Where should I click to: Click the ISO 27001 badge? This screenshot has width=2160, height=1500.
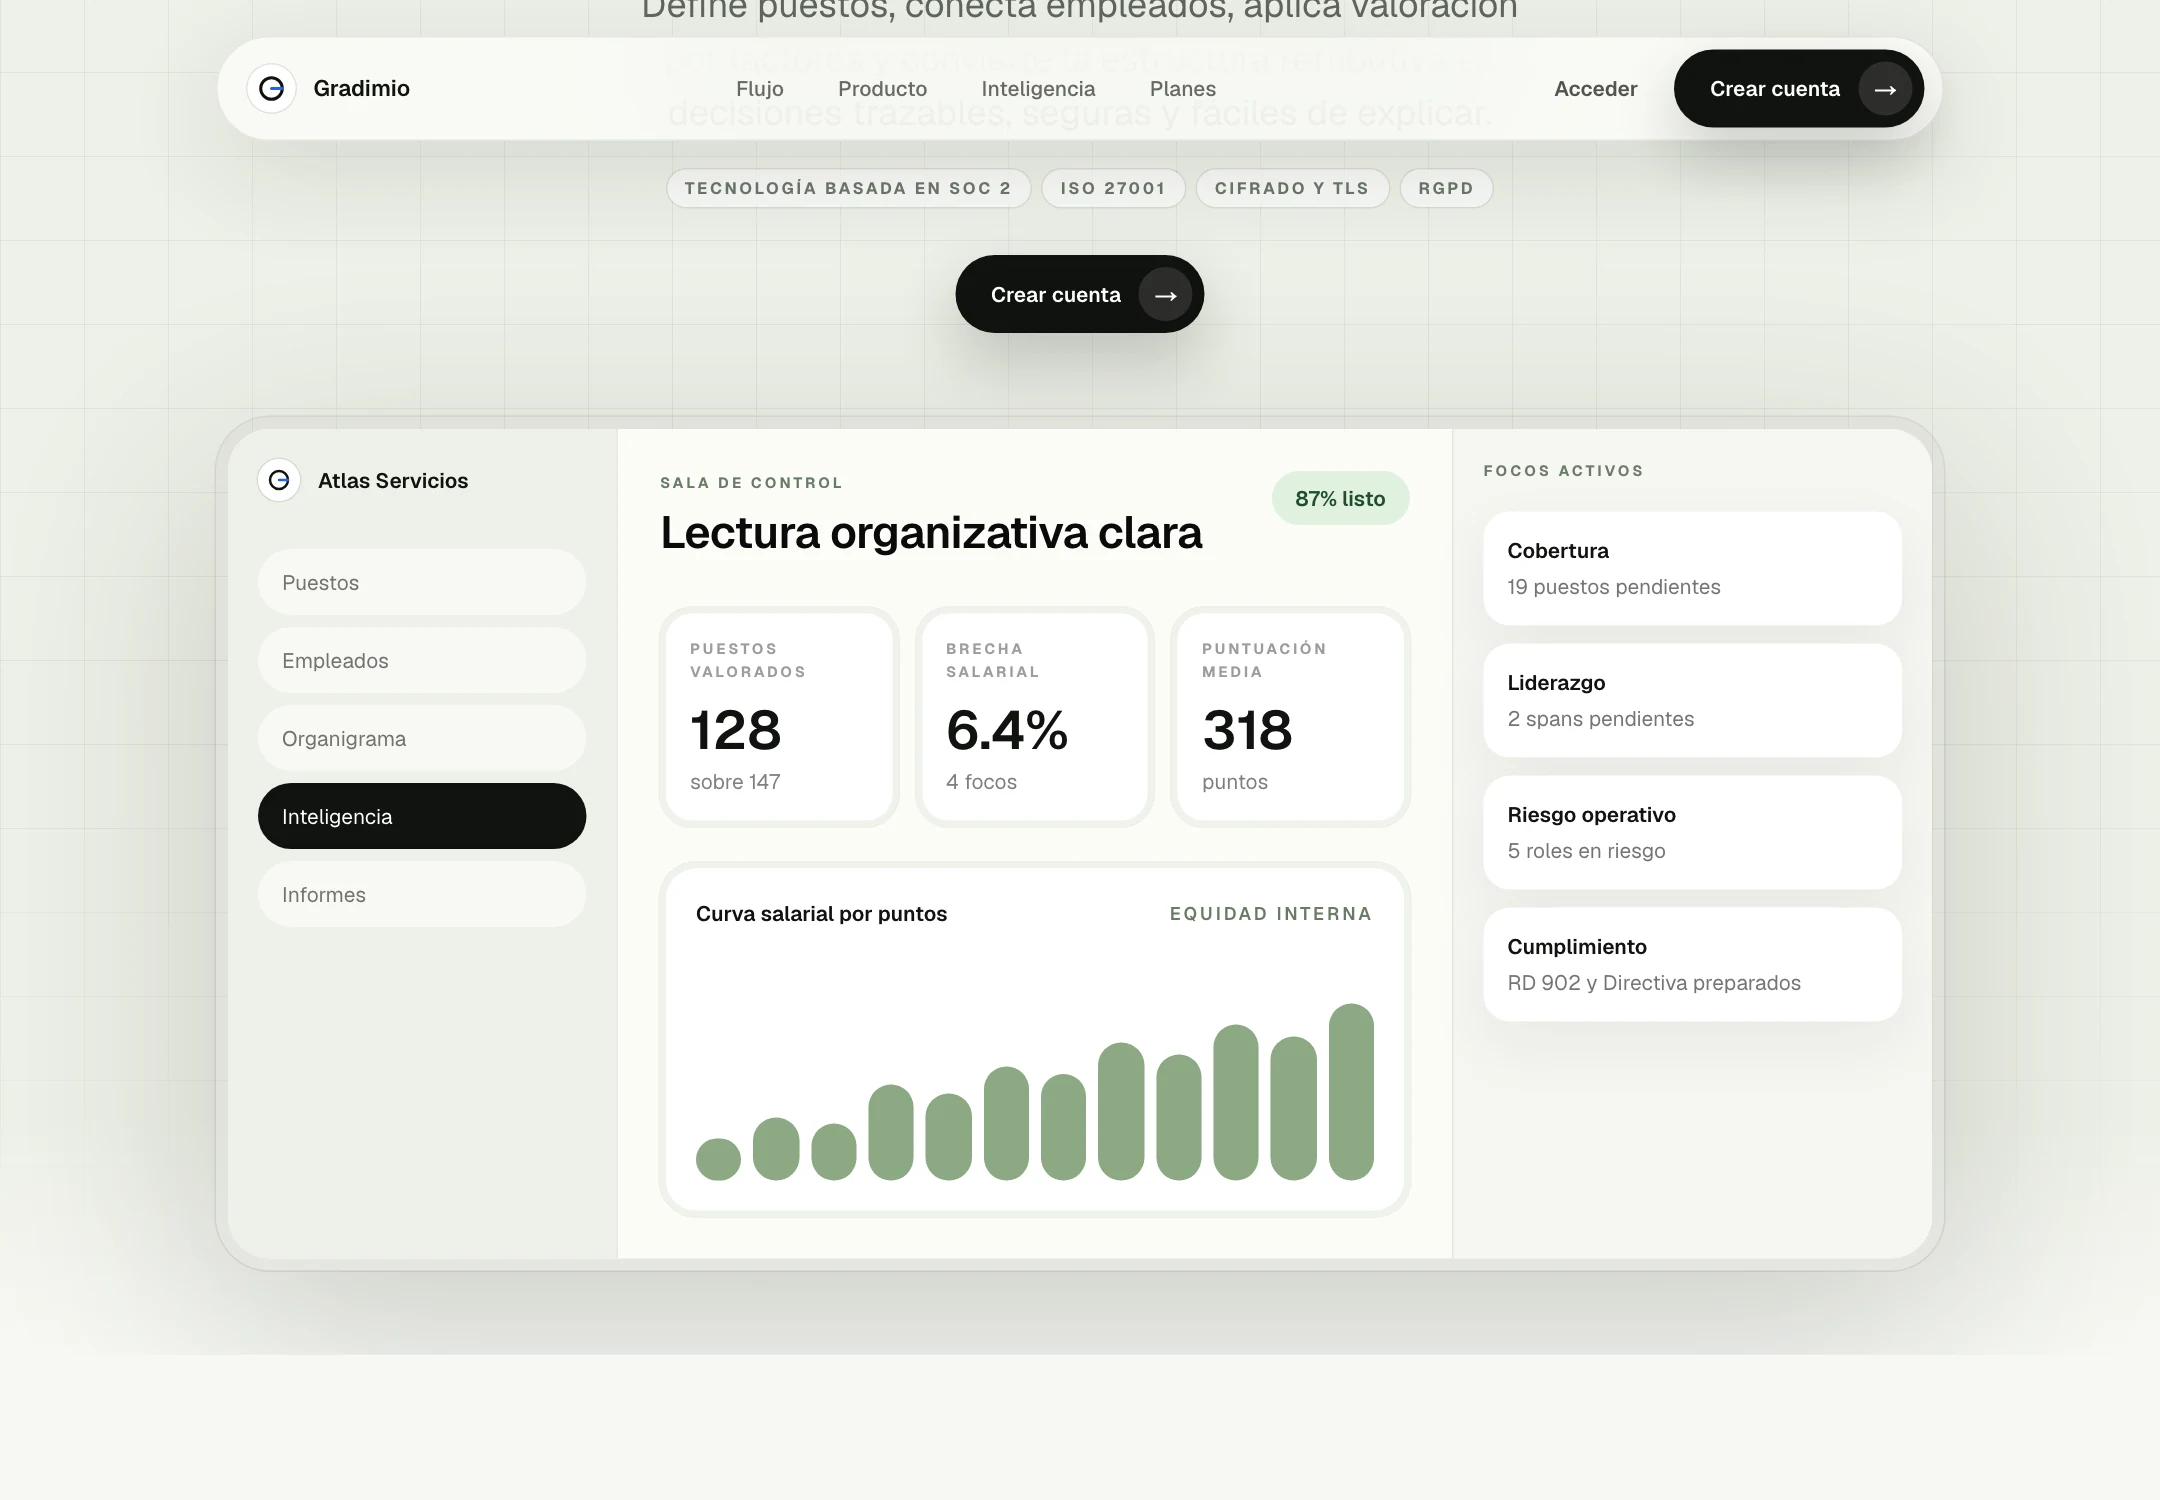[x=1113, y=188]
